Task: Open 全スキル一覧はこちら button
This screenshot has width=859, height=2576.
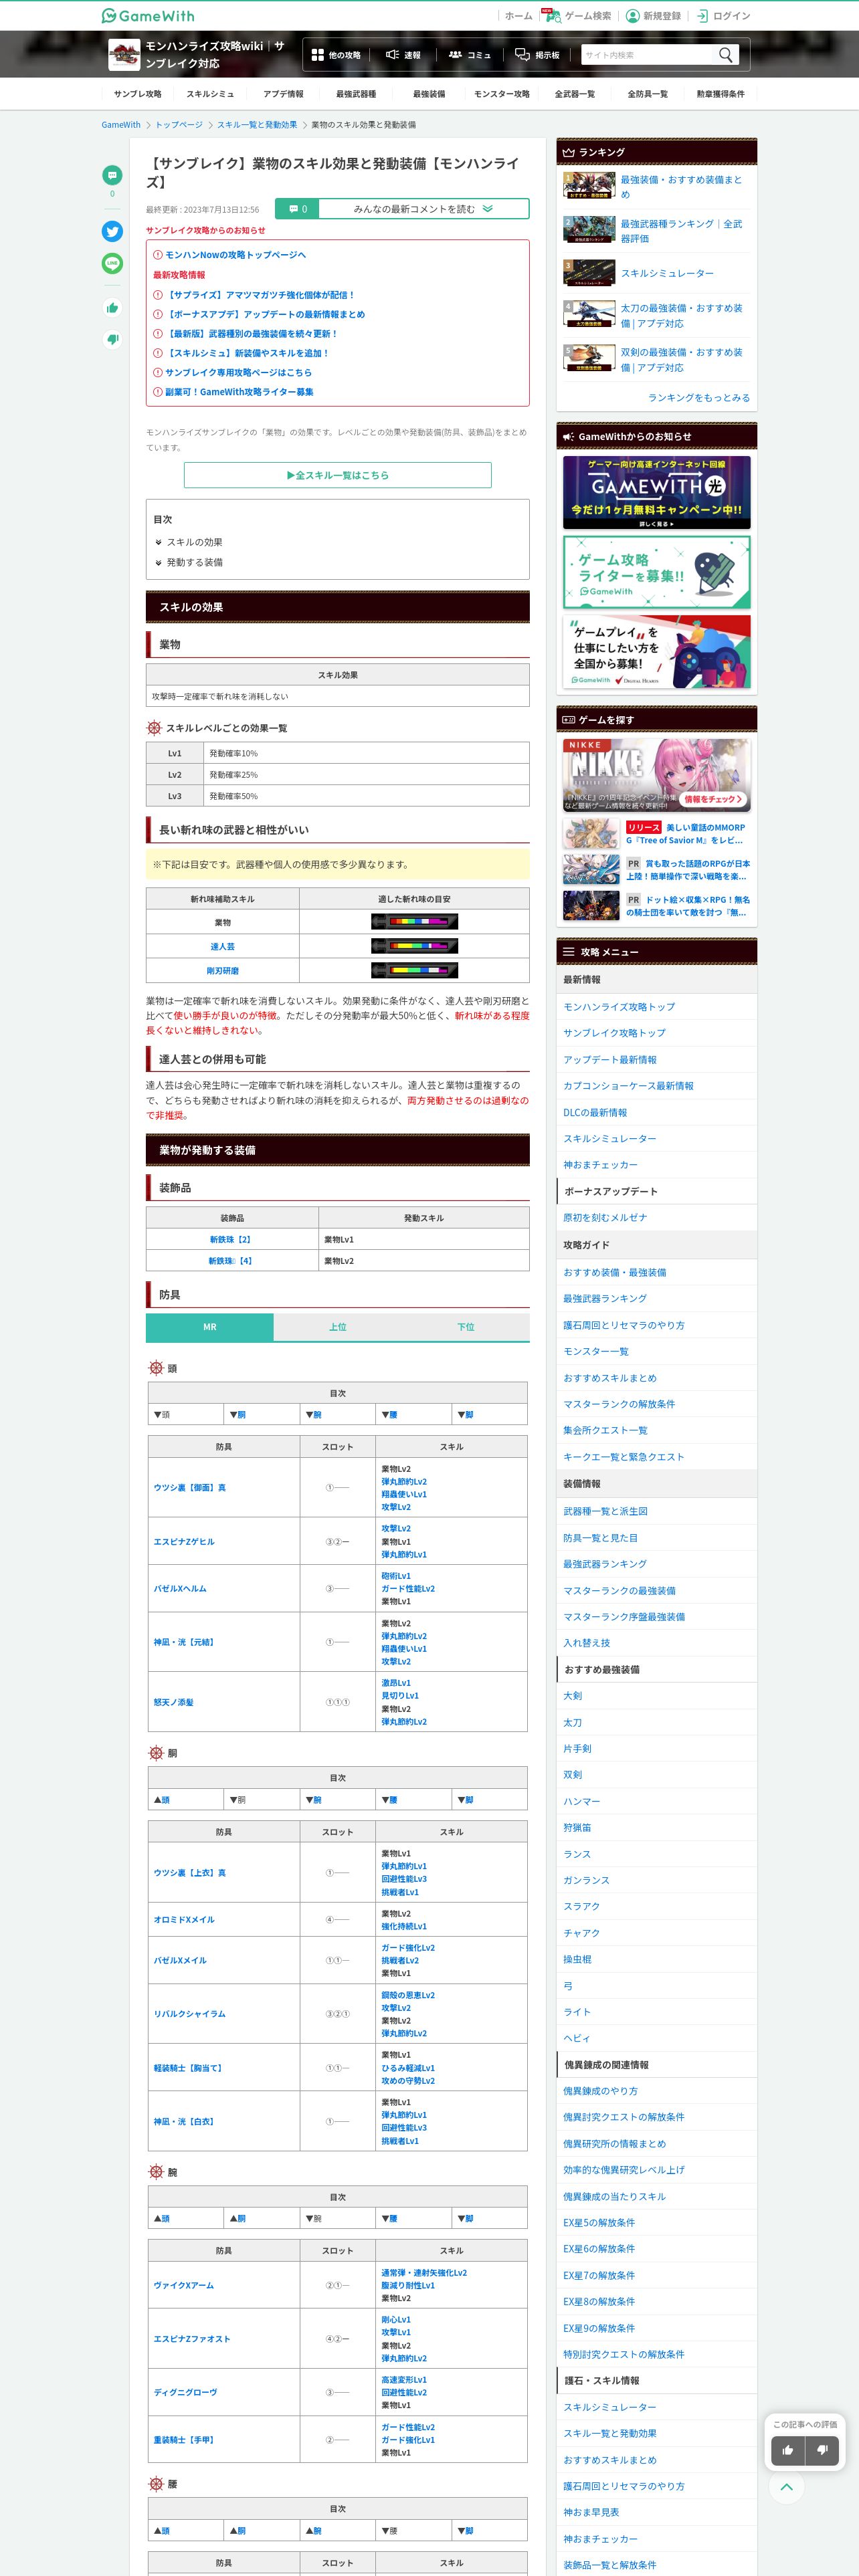Action: (338, 475)
